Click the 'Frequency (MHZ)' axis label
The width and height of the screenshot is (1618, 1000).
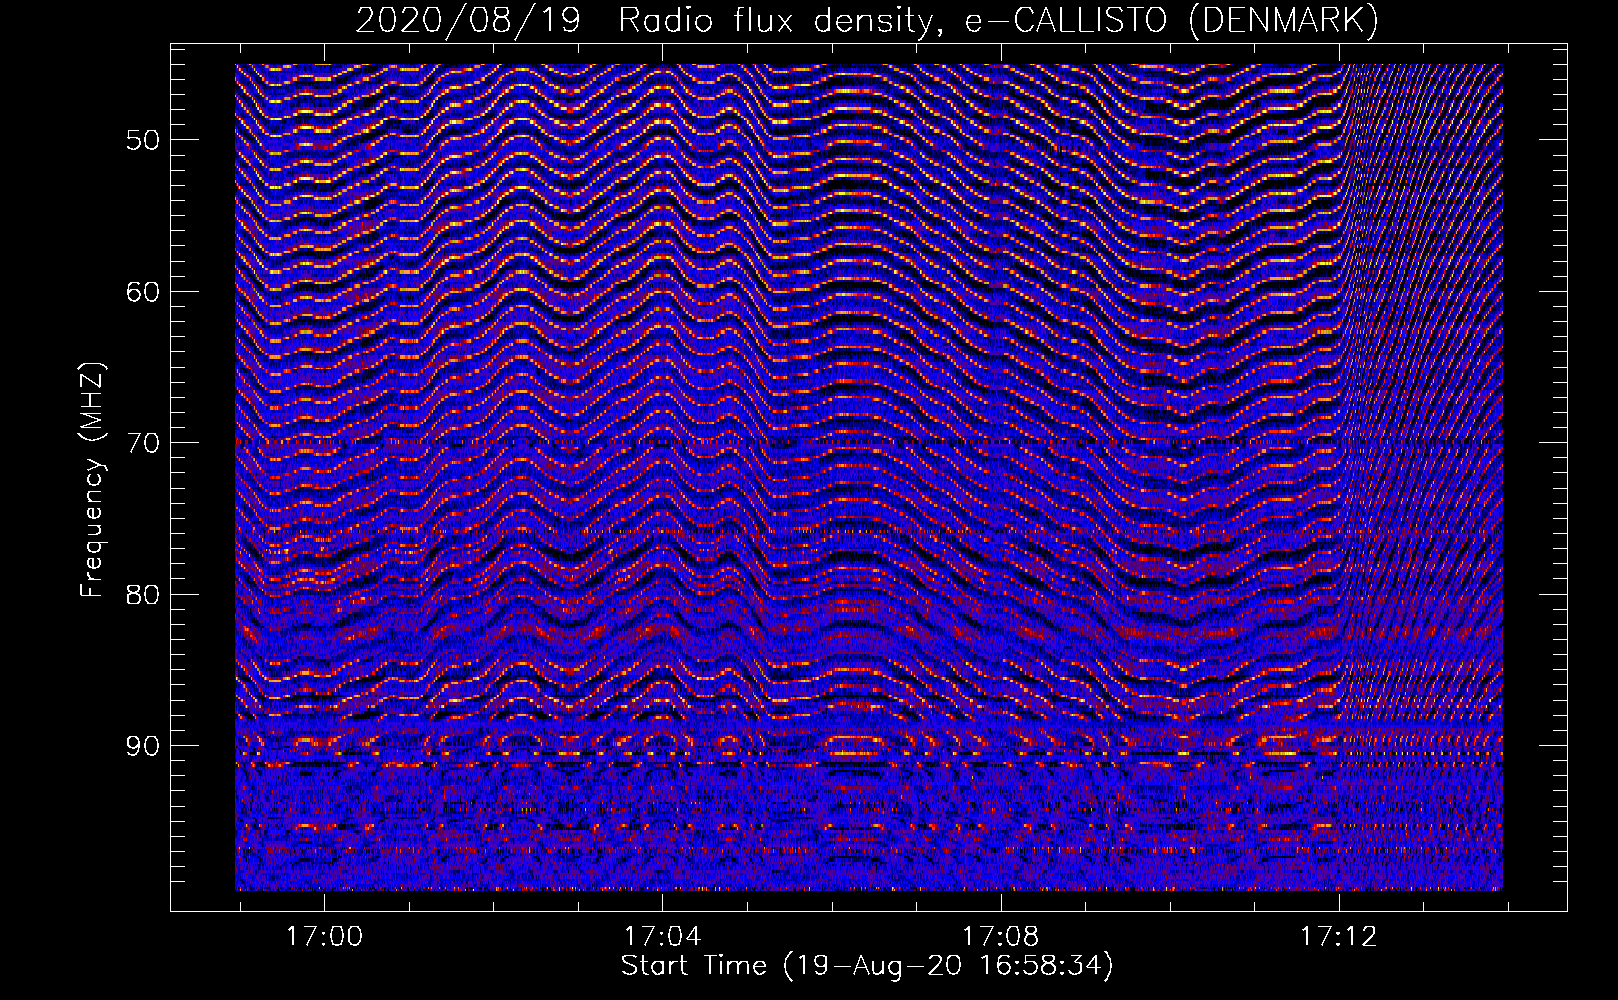point(92,481)
